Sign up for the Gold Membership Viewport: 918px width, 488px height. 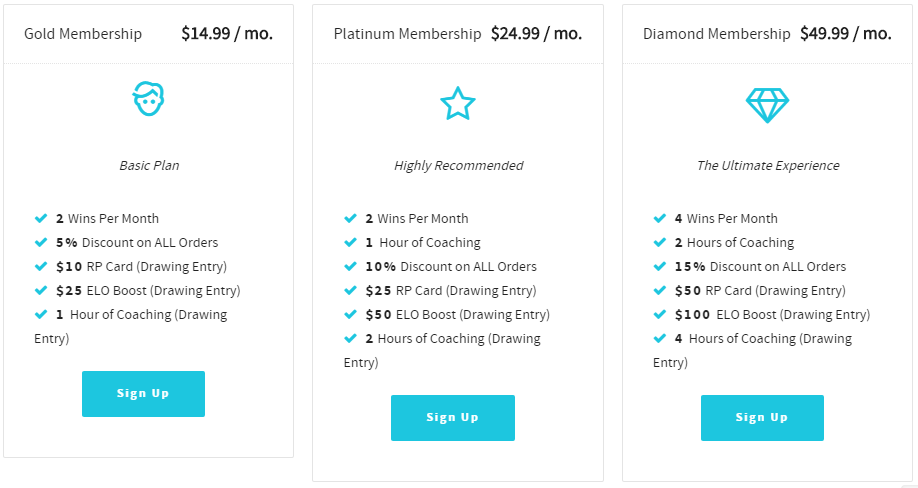143,394
